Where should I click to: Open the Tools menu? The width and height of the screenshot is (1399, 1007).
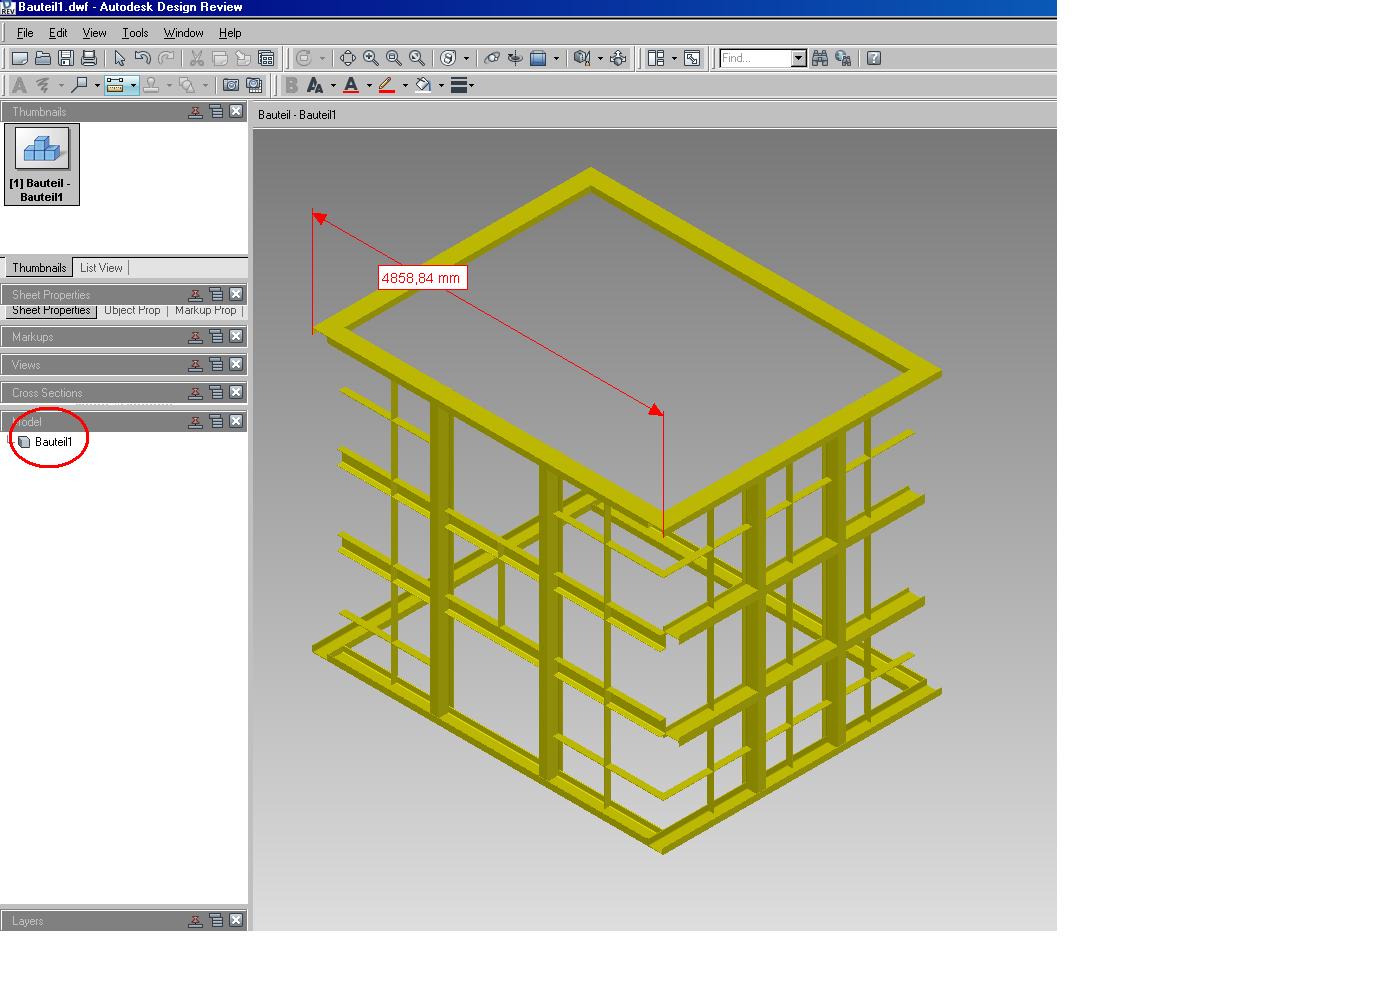point(135,32)
